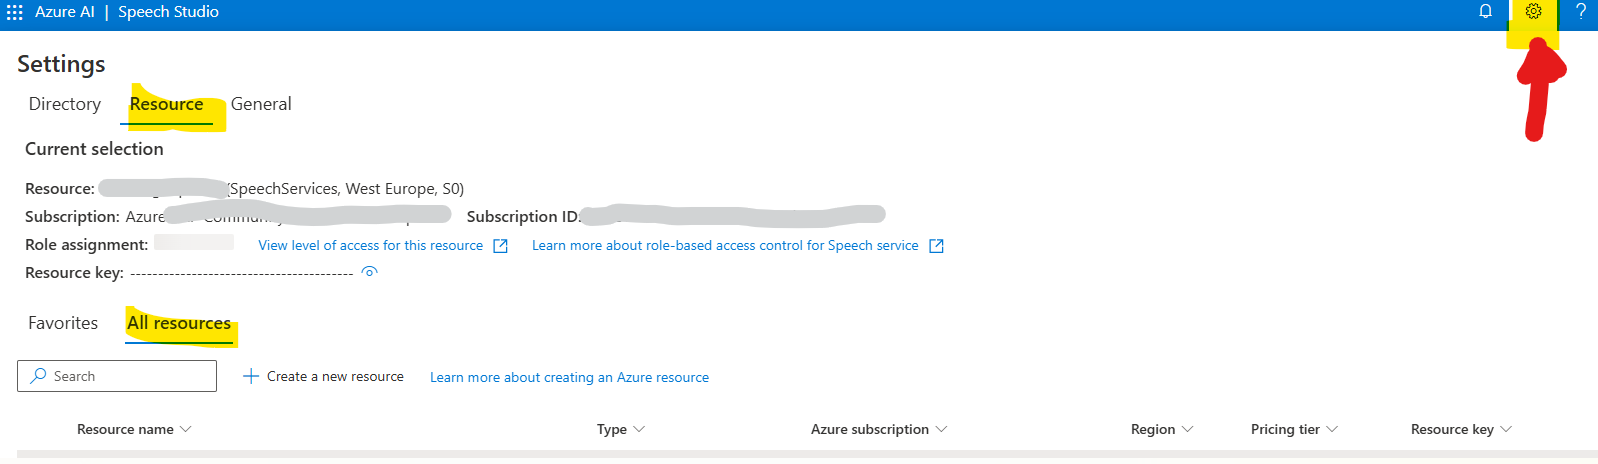Reveal the resource key with eye icon
1598x464 pixels.
370,271
